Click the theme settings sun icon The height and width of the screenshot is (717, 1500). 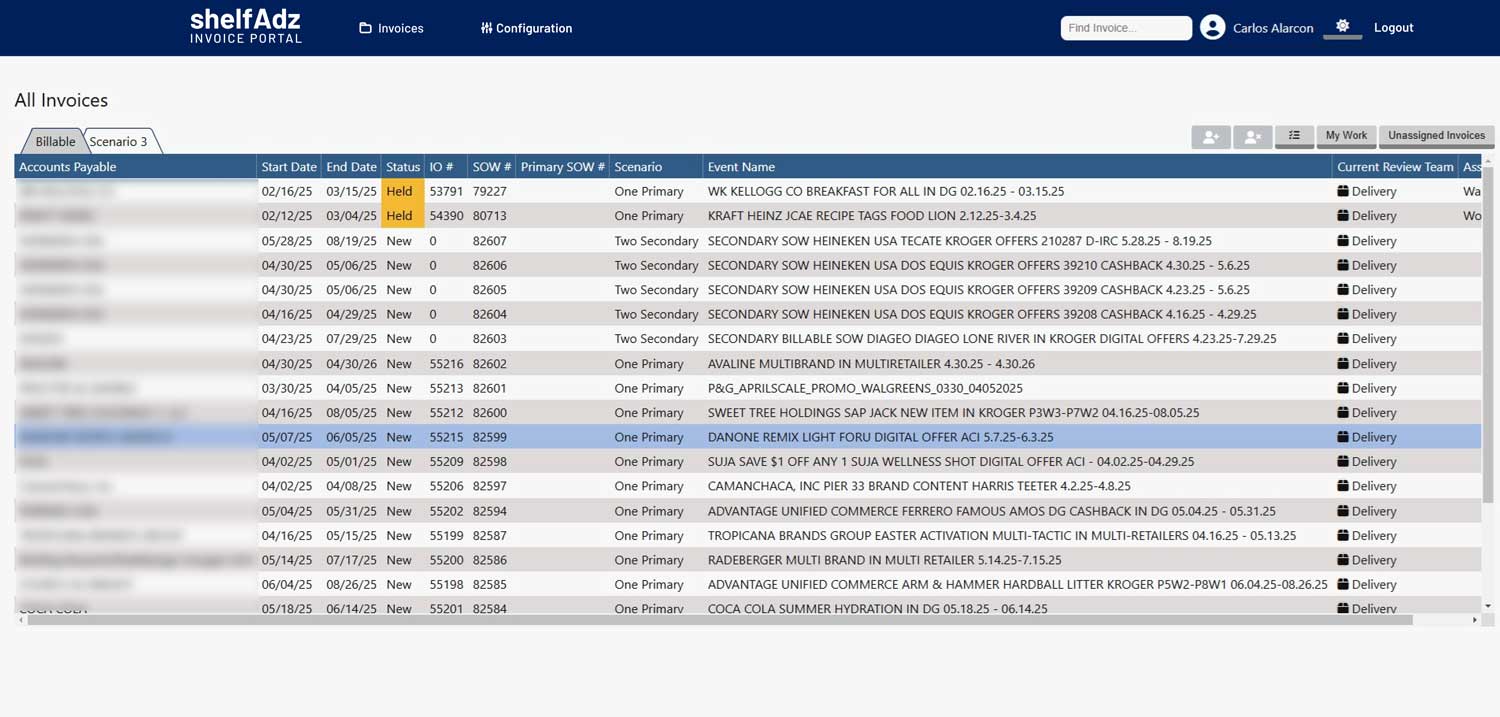[x=1342, y=26]
